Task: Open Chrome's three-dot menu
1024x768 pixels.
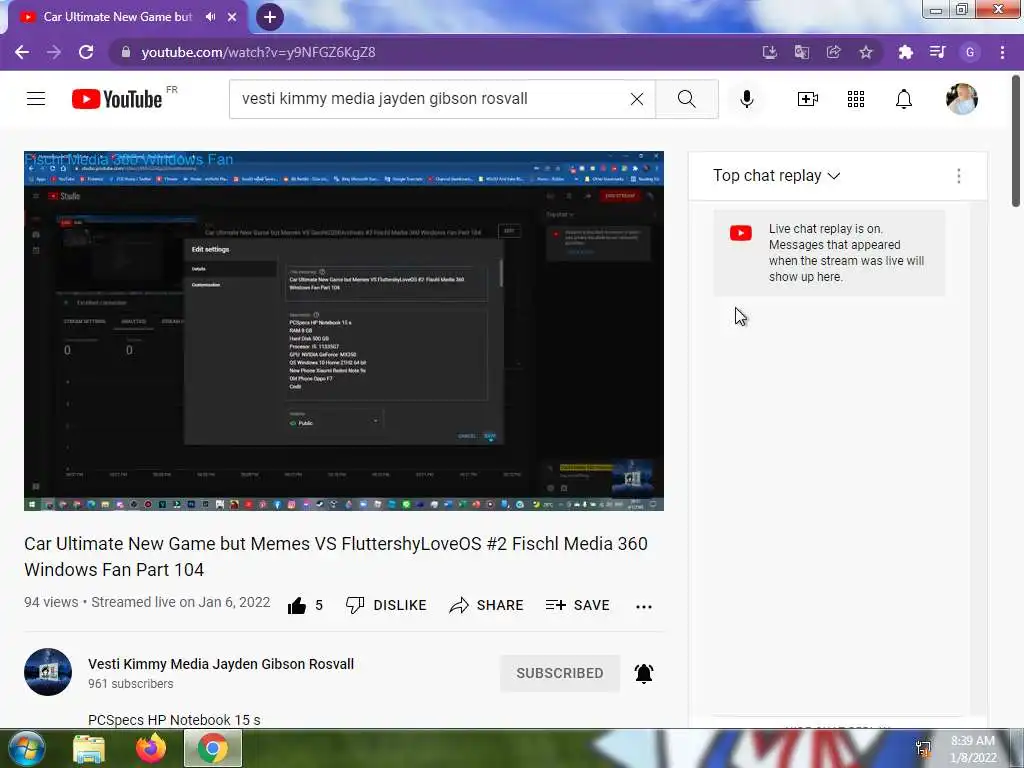Action: click(x=1002, y=52)
